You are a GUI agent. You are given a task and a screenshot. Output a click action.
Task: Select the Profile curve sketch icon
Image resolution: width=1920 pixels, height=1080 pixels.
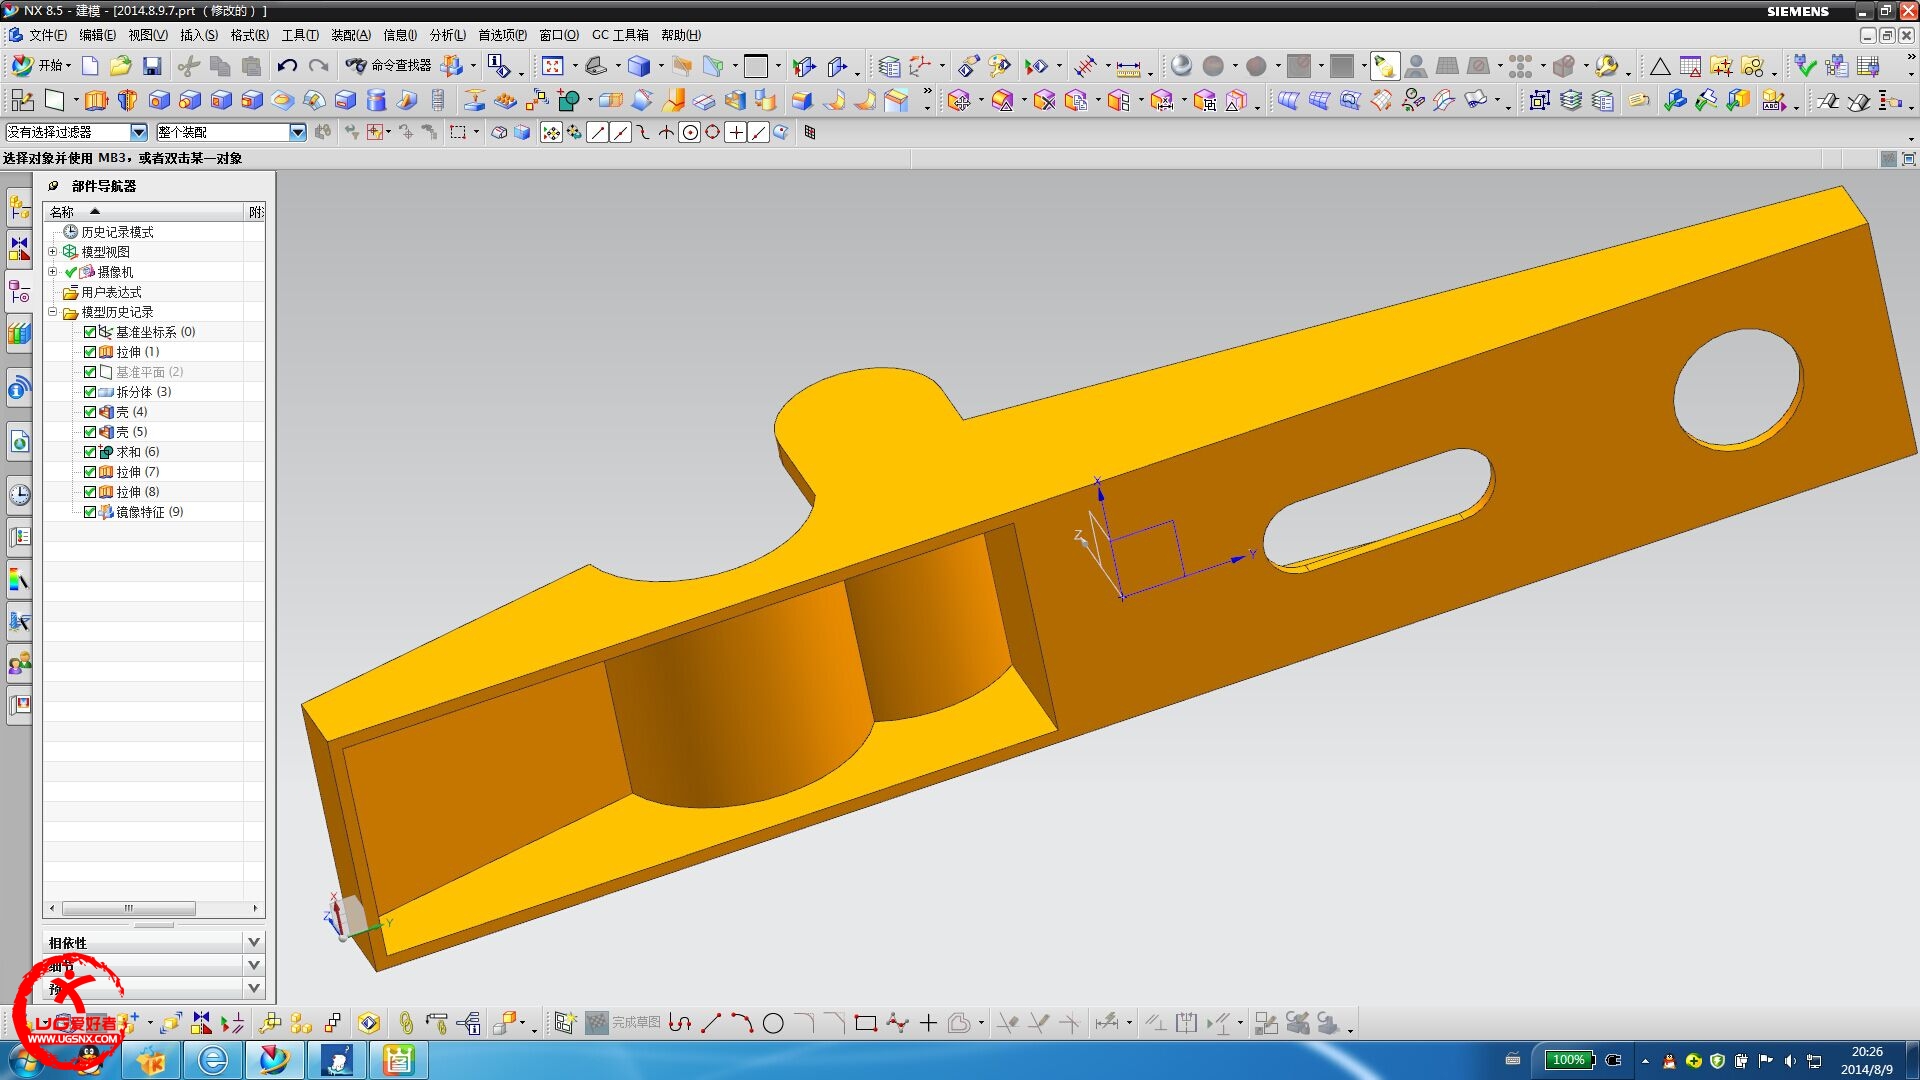point(680,1023)
